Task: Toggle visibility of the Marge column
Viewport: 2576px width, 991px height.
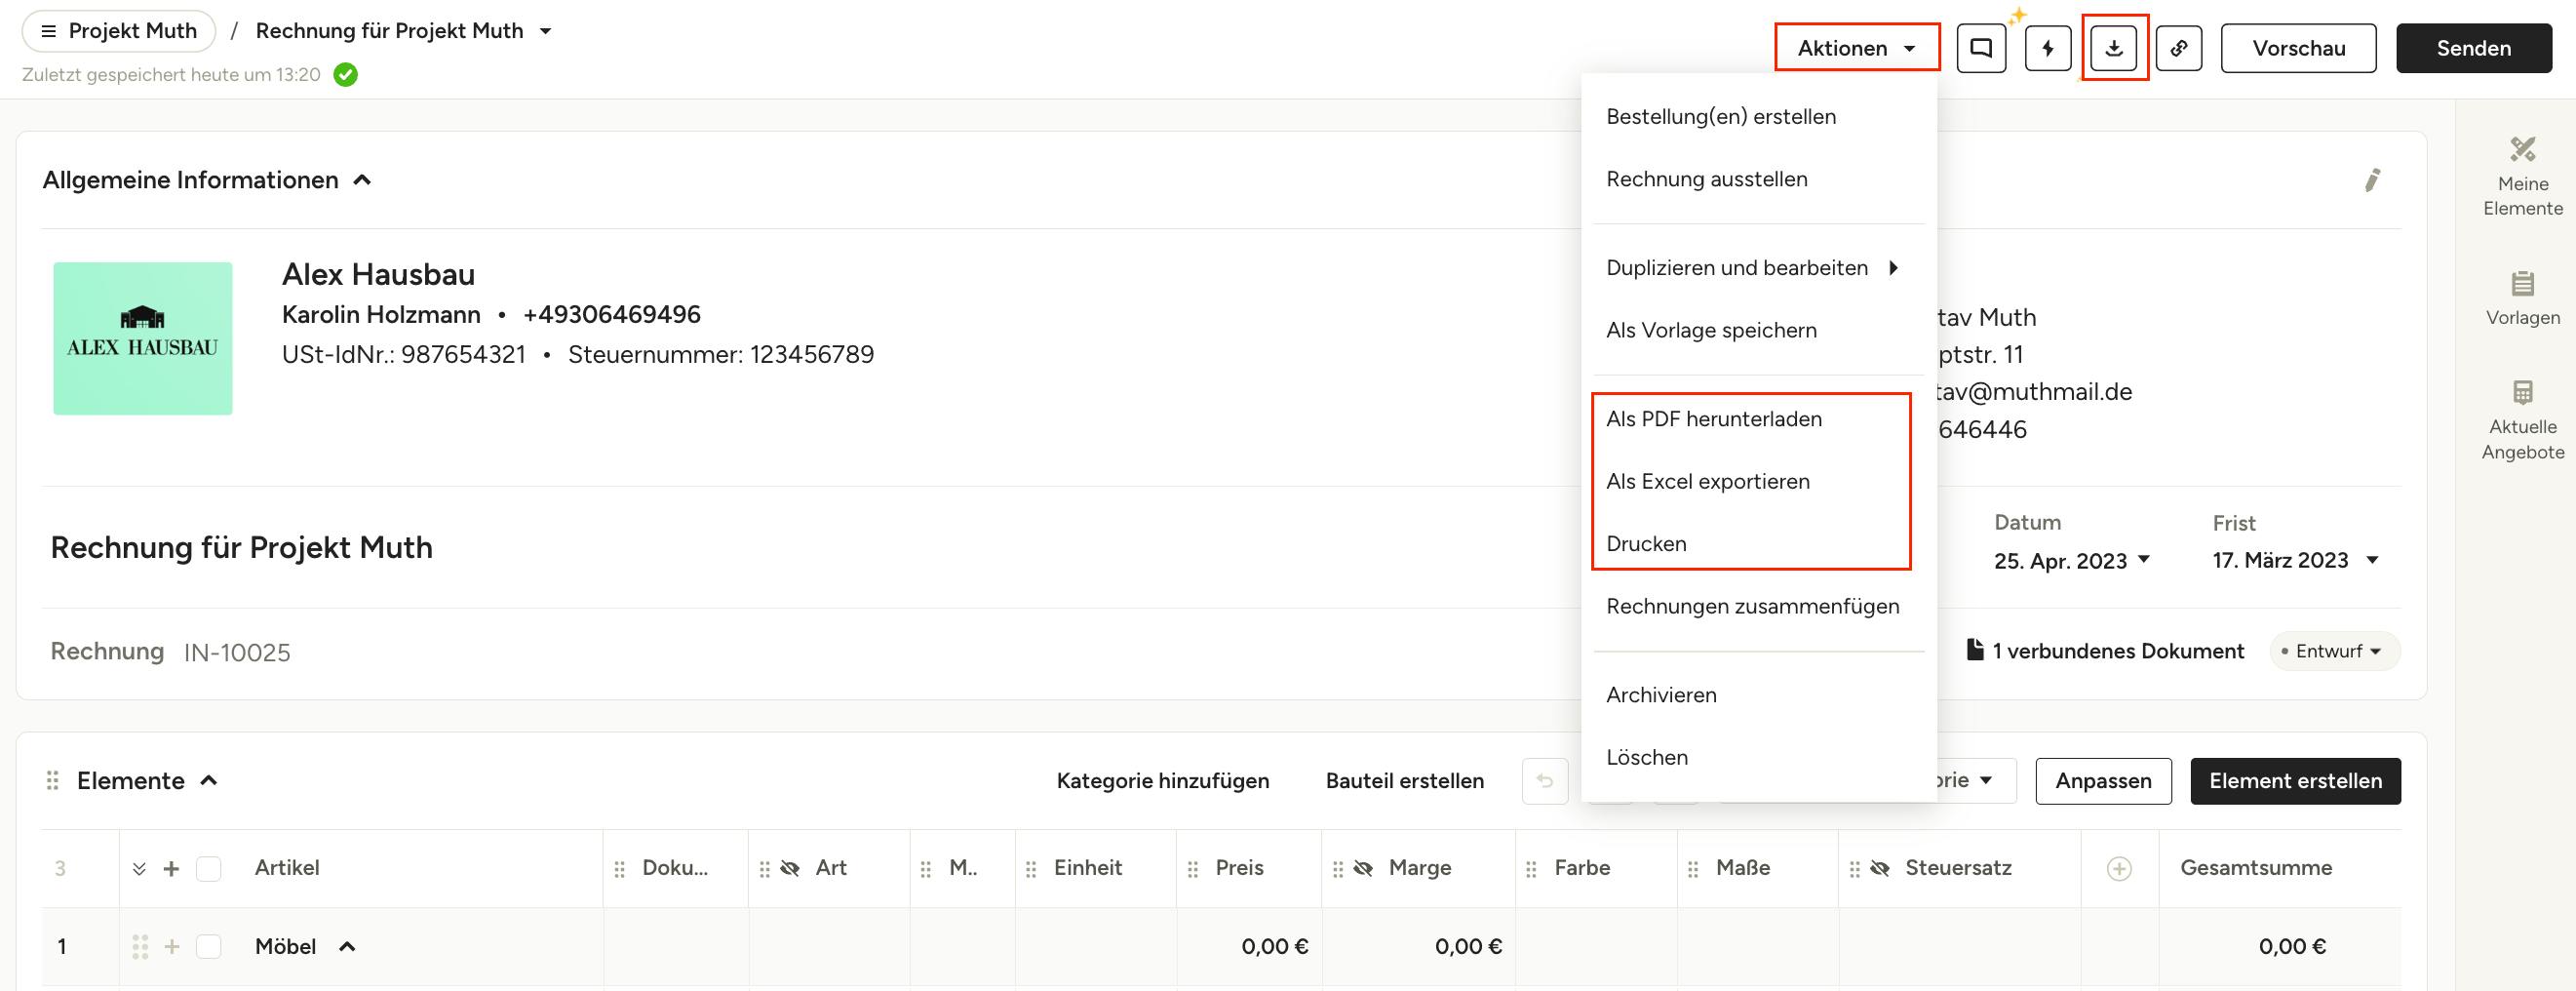Action: tap(1362, 868)
